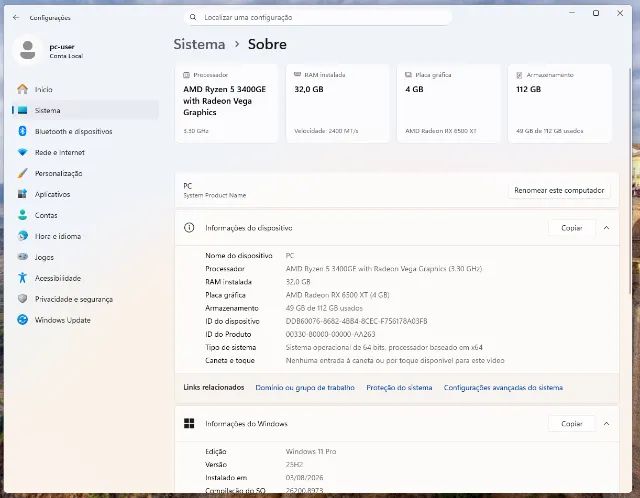Click System Product Name text
The width and height of the screenshot is (640, 498).
[215, 196]
